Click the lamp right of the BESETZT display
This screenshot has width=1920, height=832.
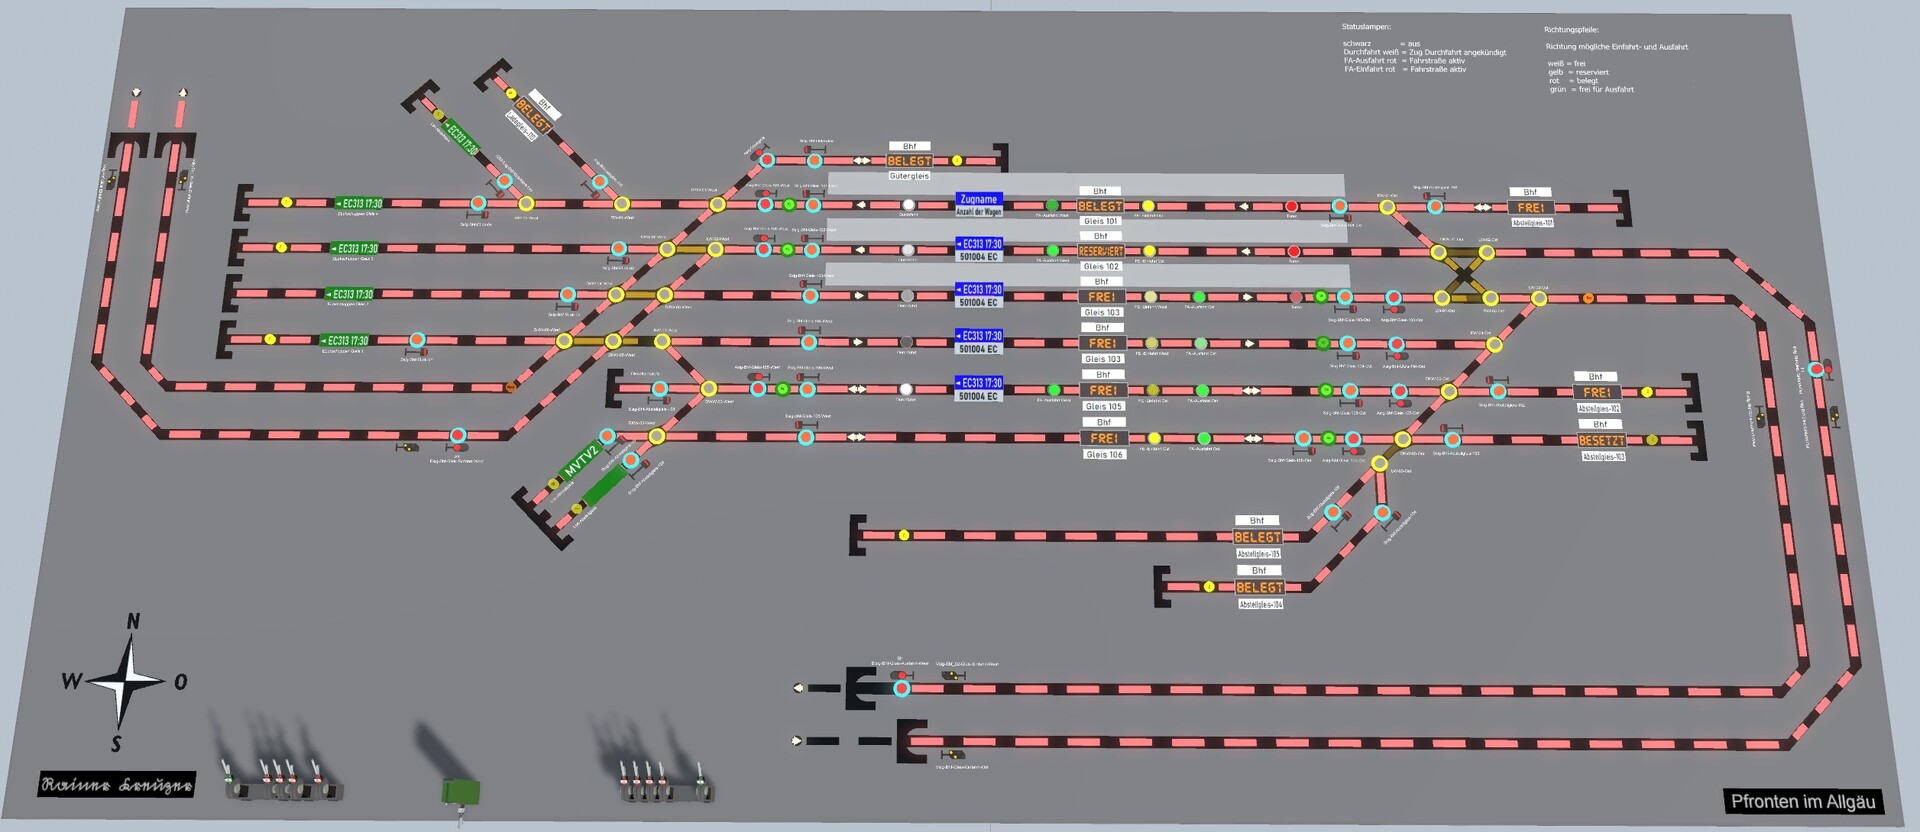[x=1652, y=440]
